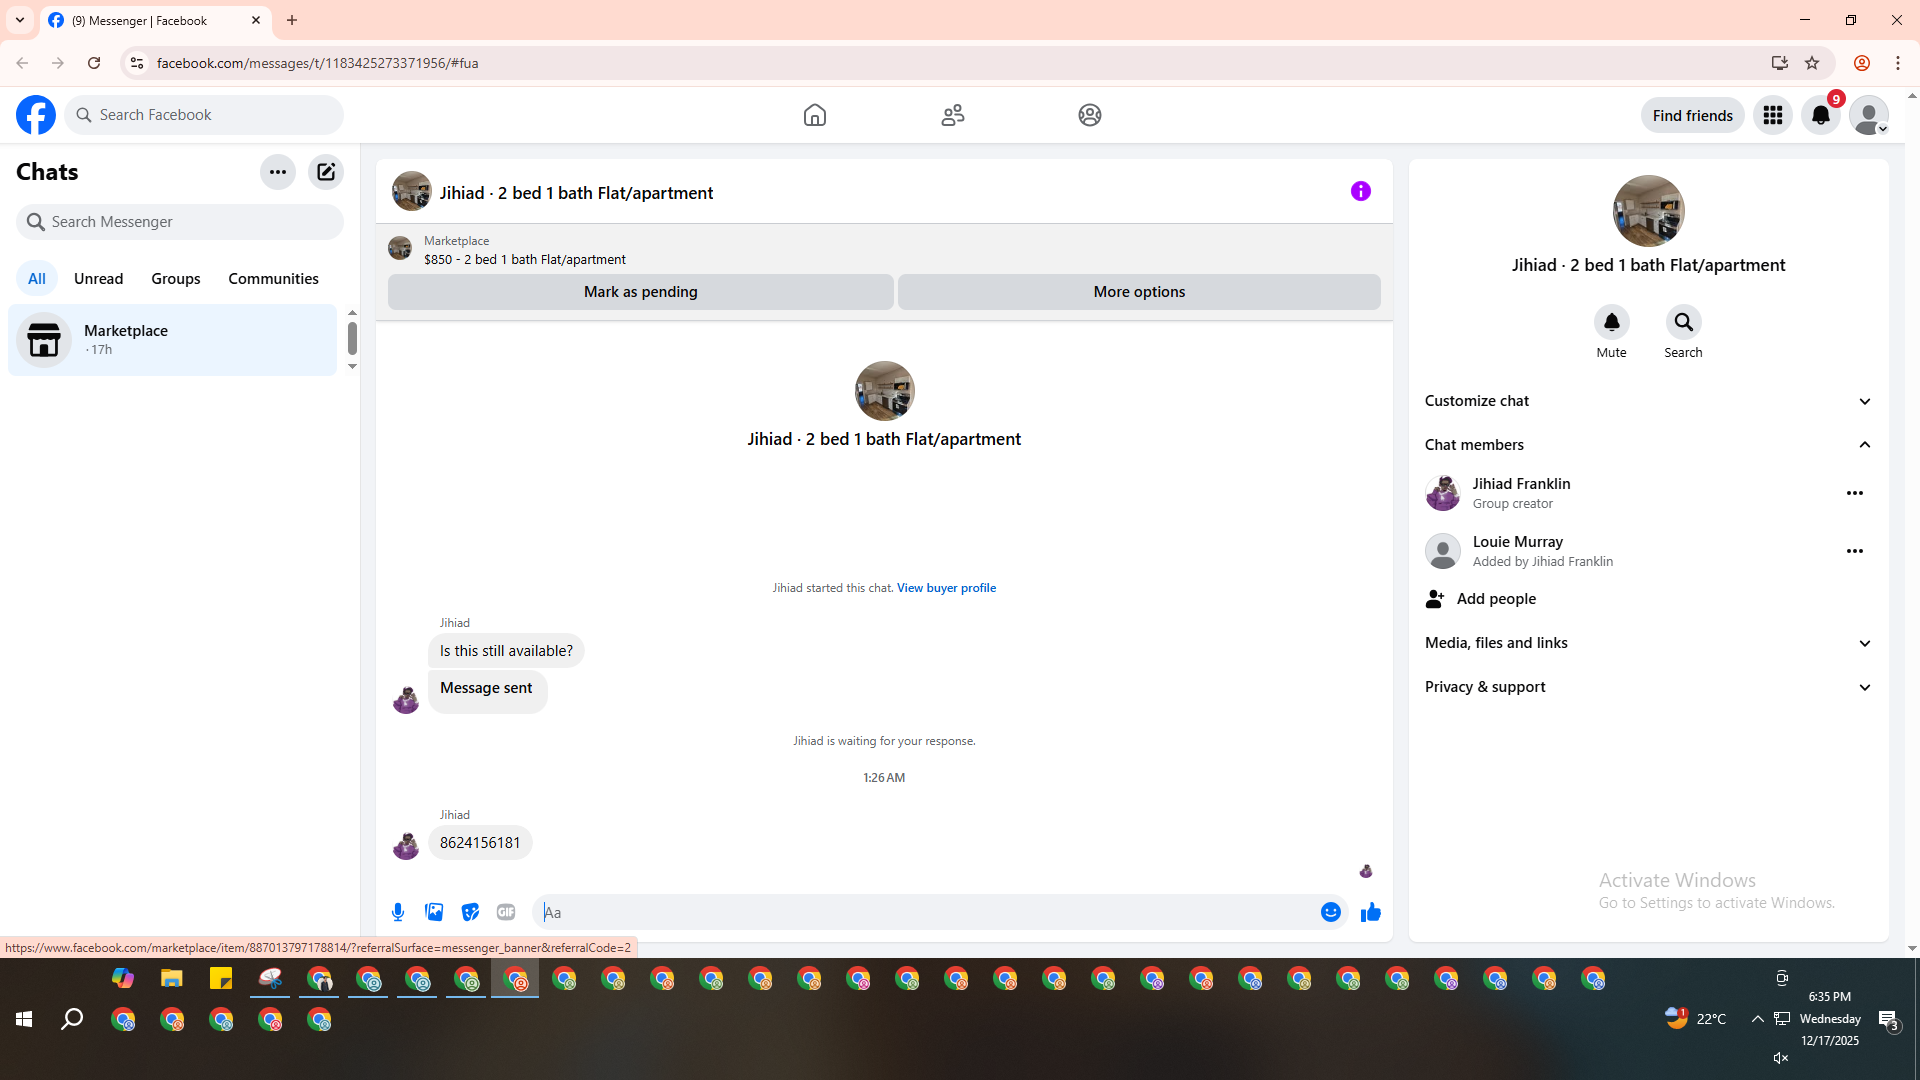Search in conversation magnifier icon
1920x1080 pixels.
click(1683, 323)
